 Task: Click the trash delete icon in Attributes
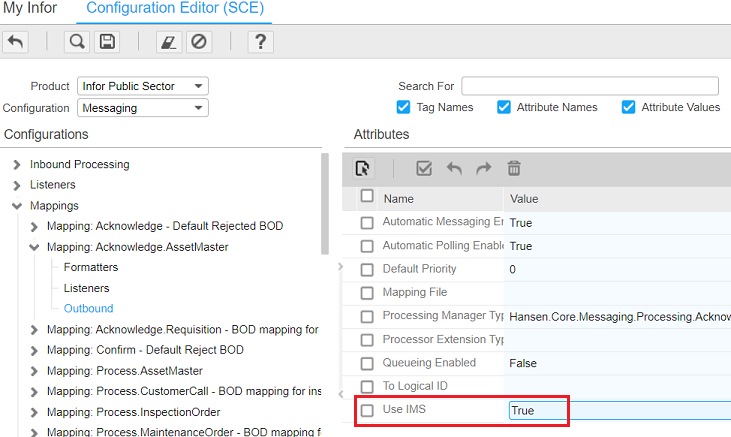coord(514,168)
